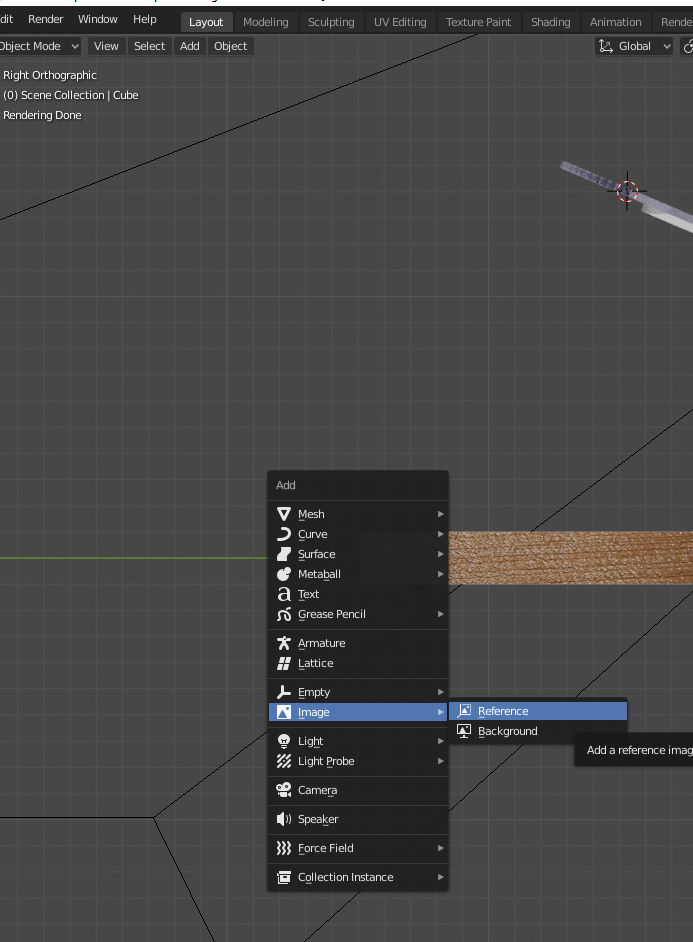
Task: Open the Add menu in viewport header
Action: [190, 46]
